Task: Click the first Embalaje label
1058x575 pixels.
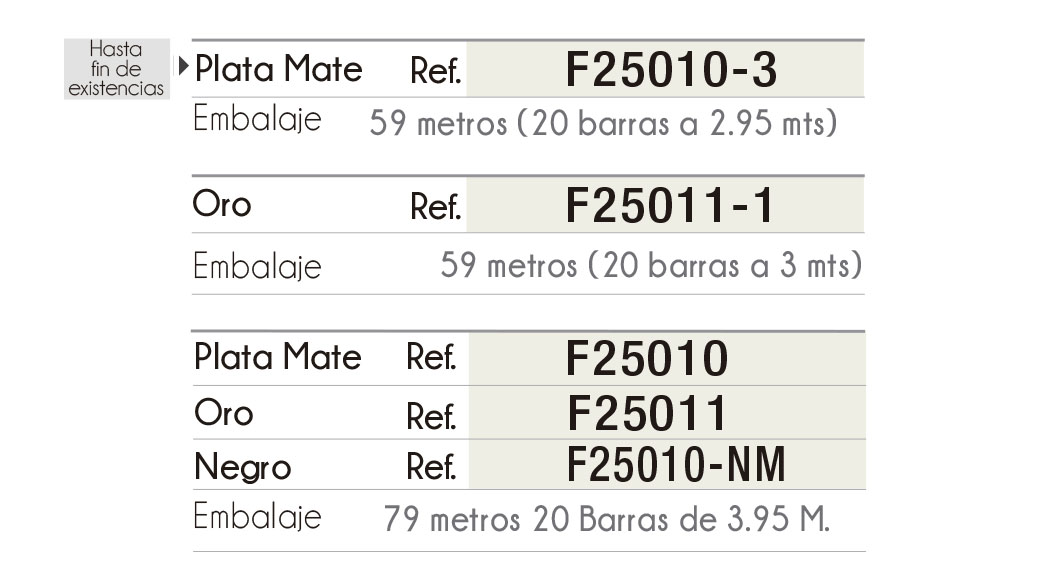Action: pos(257,119)
